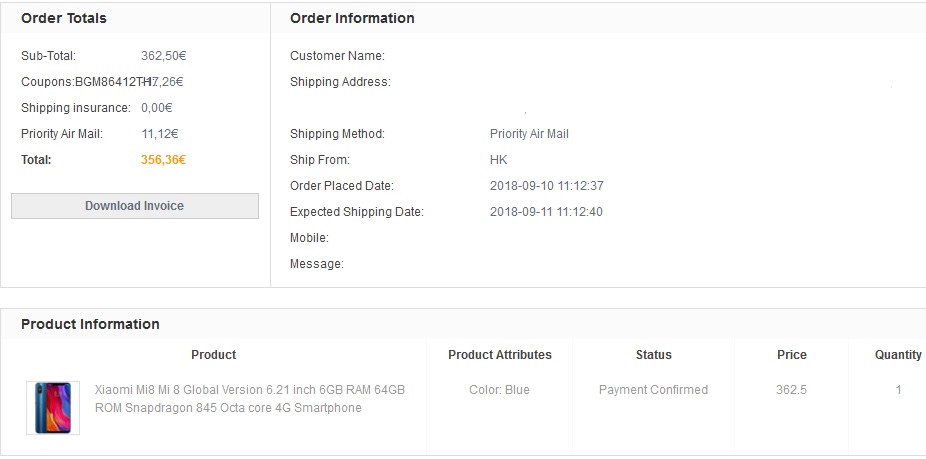
Task: Click the product price 362.5 cell
Action: 791,390
